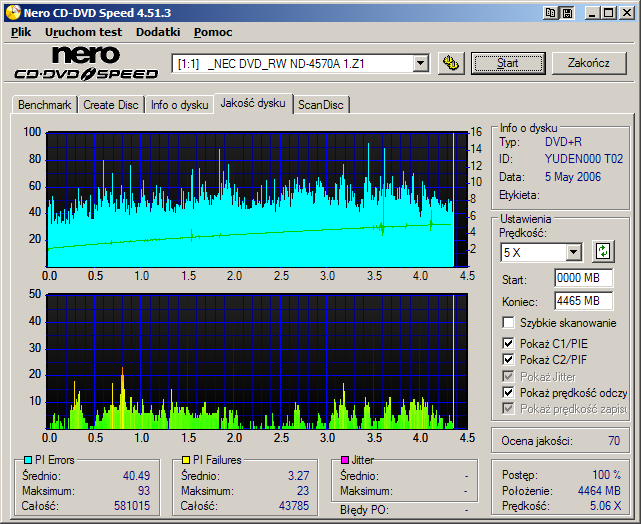Uncheck Pokaż C2/PIF option
The height and width of the screenshot is (524, 641).
click(x=508, y=359)
